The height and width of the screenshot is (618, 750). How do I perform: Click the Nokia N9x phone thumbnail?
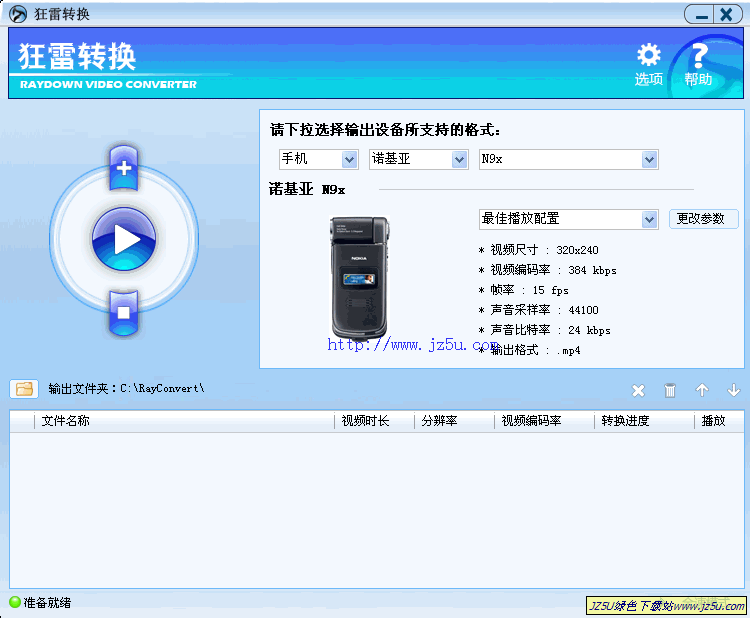(359, 277)
